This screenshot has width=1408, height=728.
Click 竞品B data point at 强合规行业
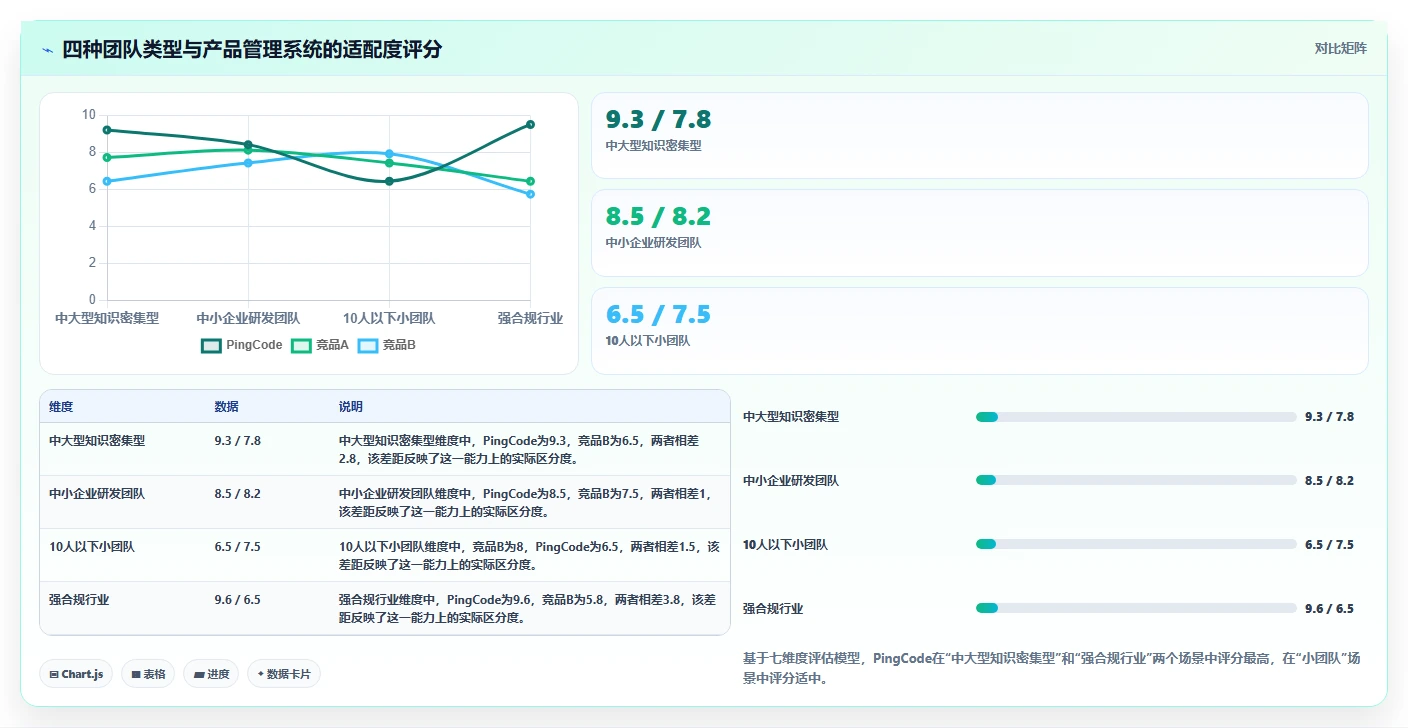(x=530, y=194)
